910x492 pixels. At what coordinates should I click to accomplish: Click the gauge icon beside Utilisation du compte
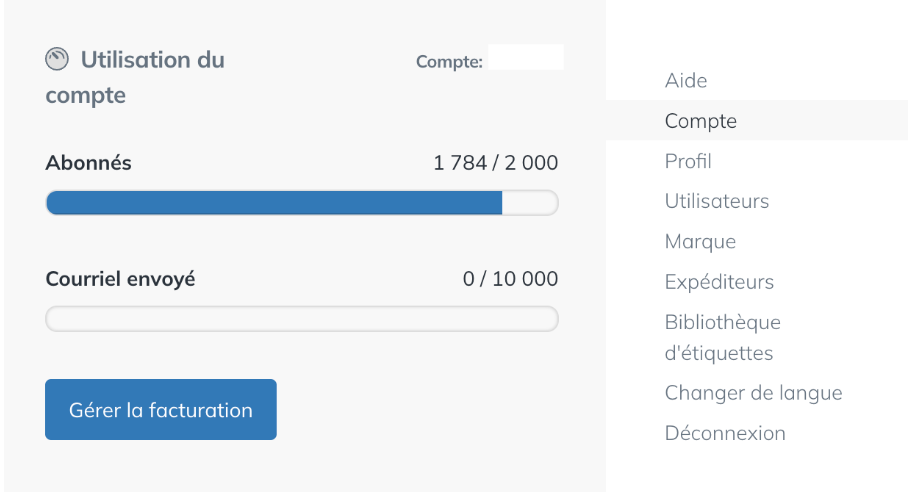tap(57, 59)
